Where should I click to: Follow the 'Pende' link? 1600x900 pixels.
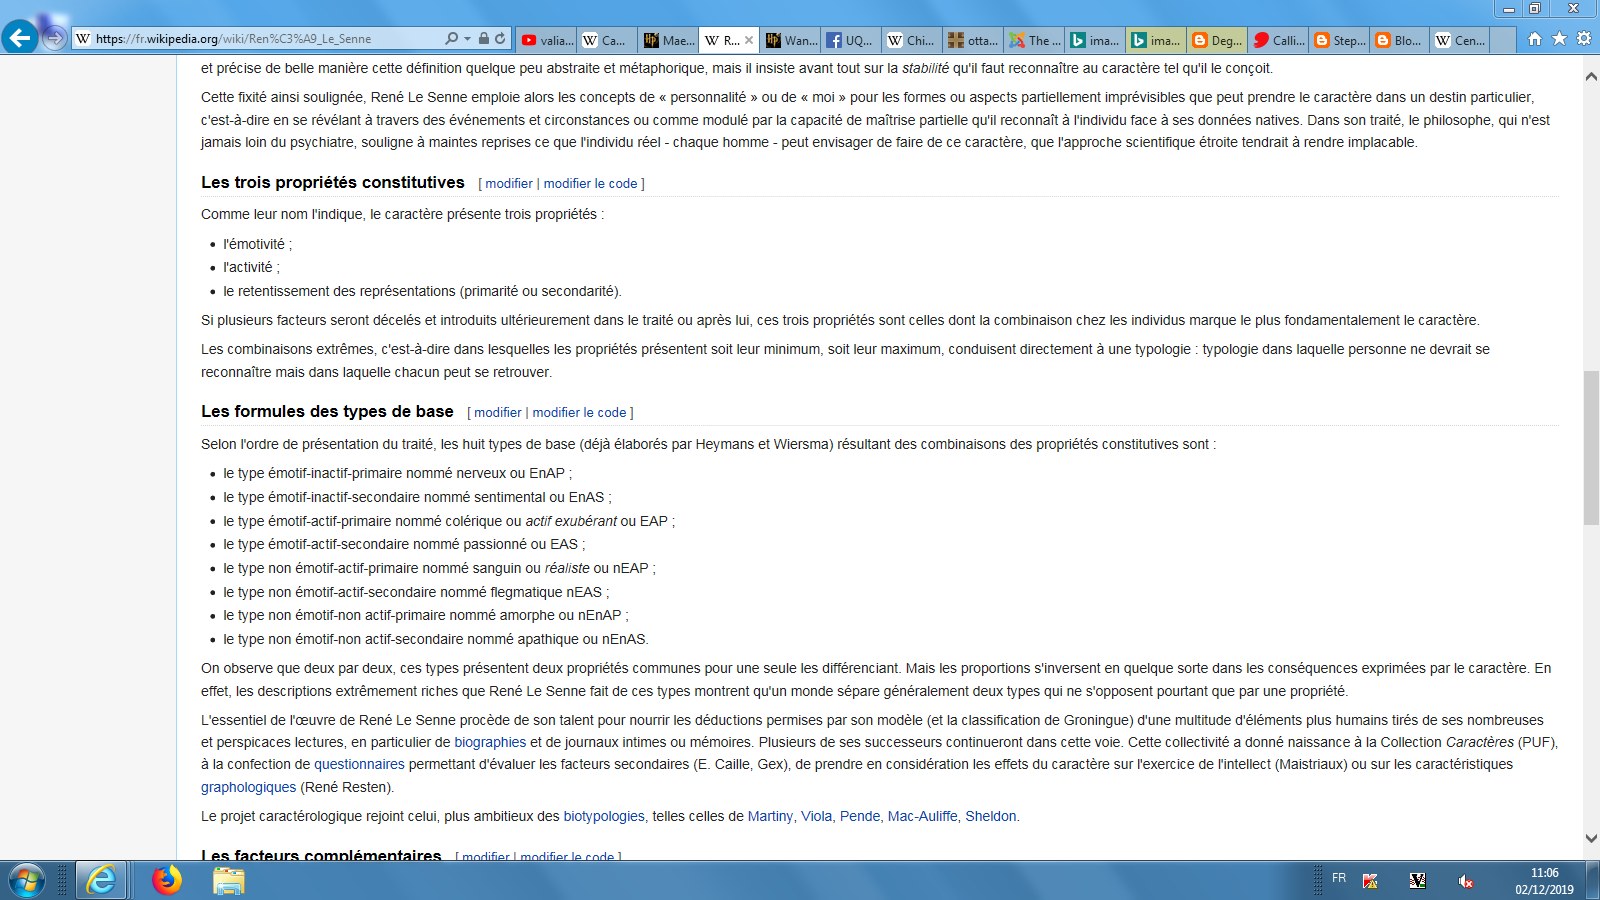[x=860, y=816]
